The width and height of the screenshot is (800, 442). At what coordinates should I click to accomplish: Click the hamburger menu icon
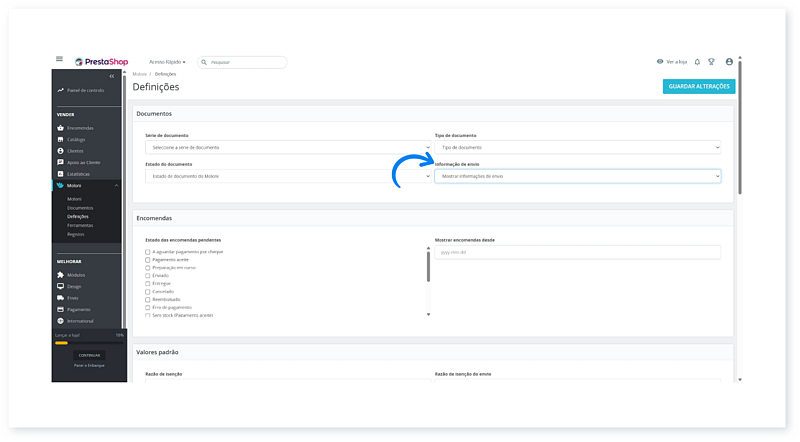click(x=59, y=60)
